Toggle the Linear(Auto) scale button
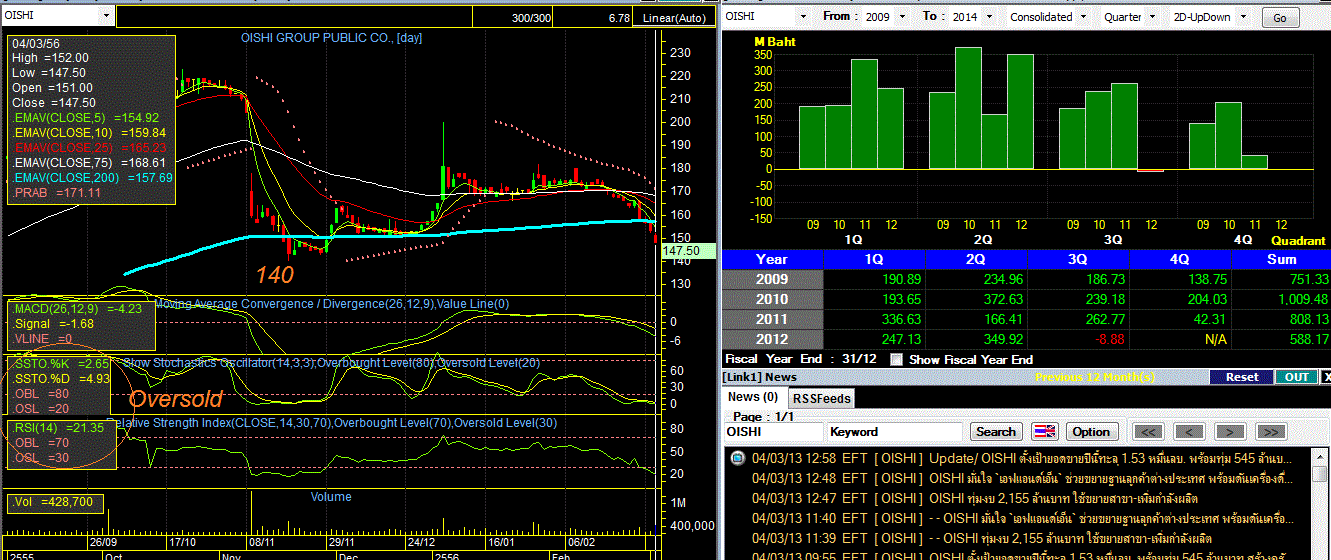The height and width of the screenshot is (560, 1331). 674,18
